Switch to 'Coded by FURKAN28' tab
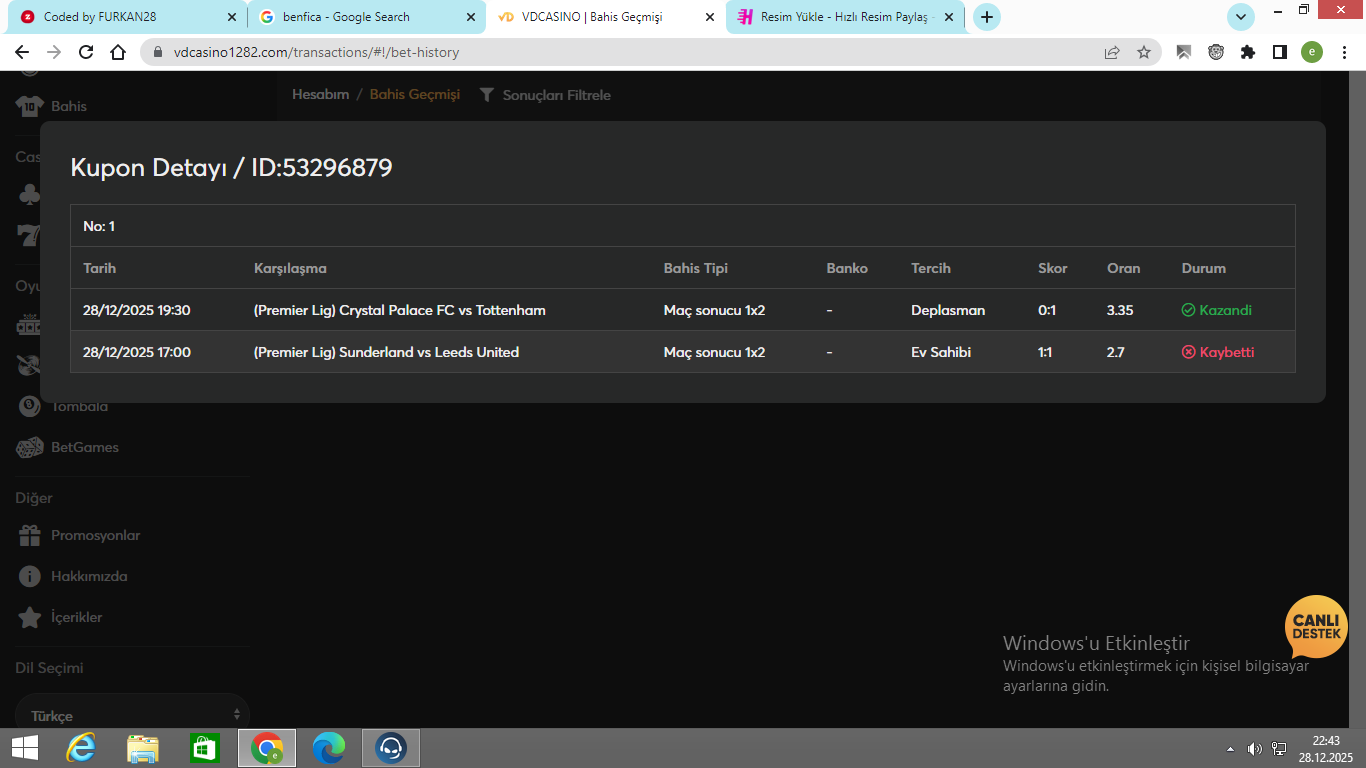Image resolution: width=1366 pixels, height=768 pixels. [129, 17]
